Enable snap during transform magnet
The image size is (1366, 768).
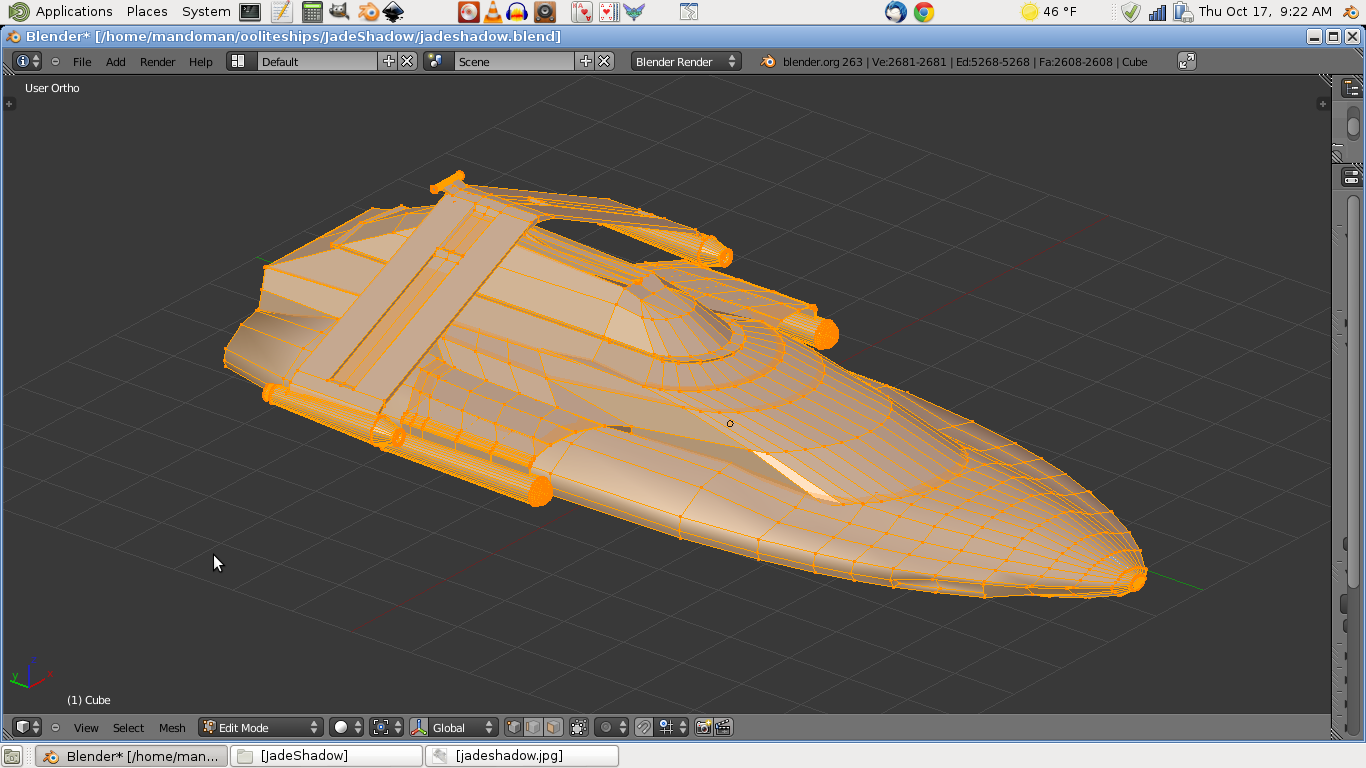(x=644, y=727)
